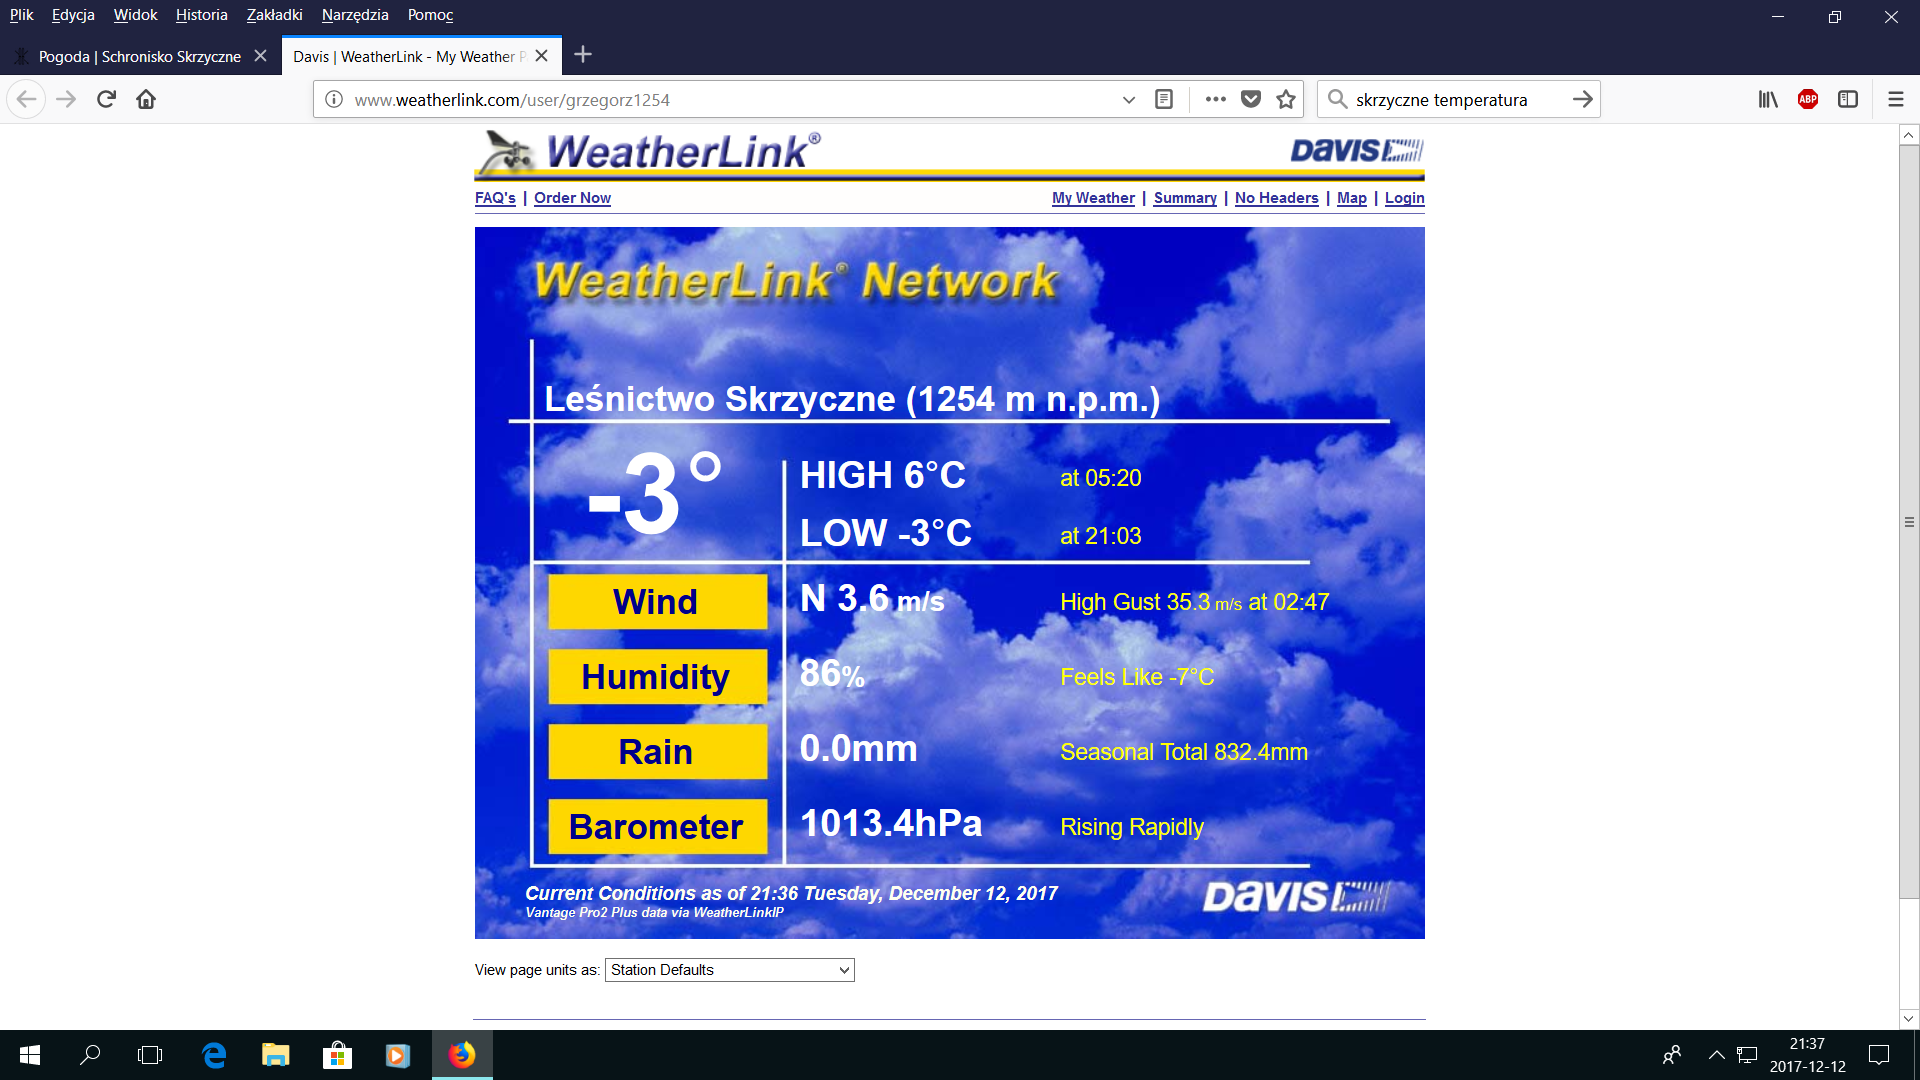Open Microsoft Store from taskbar
The image size is (1920, 1080).
pyautogui.click(x=337, y=1055)
